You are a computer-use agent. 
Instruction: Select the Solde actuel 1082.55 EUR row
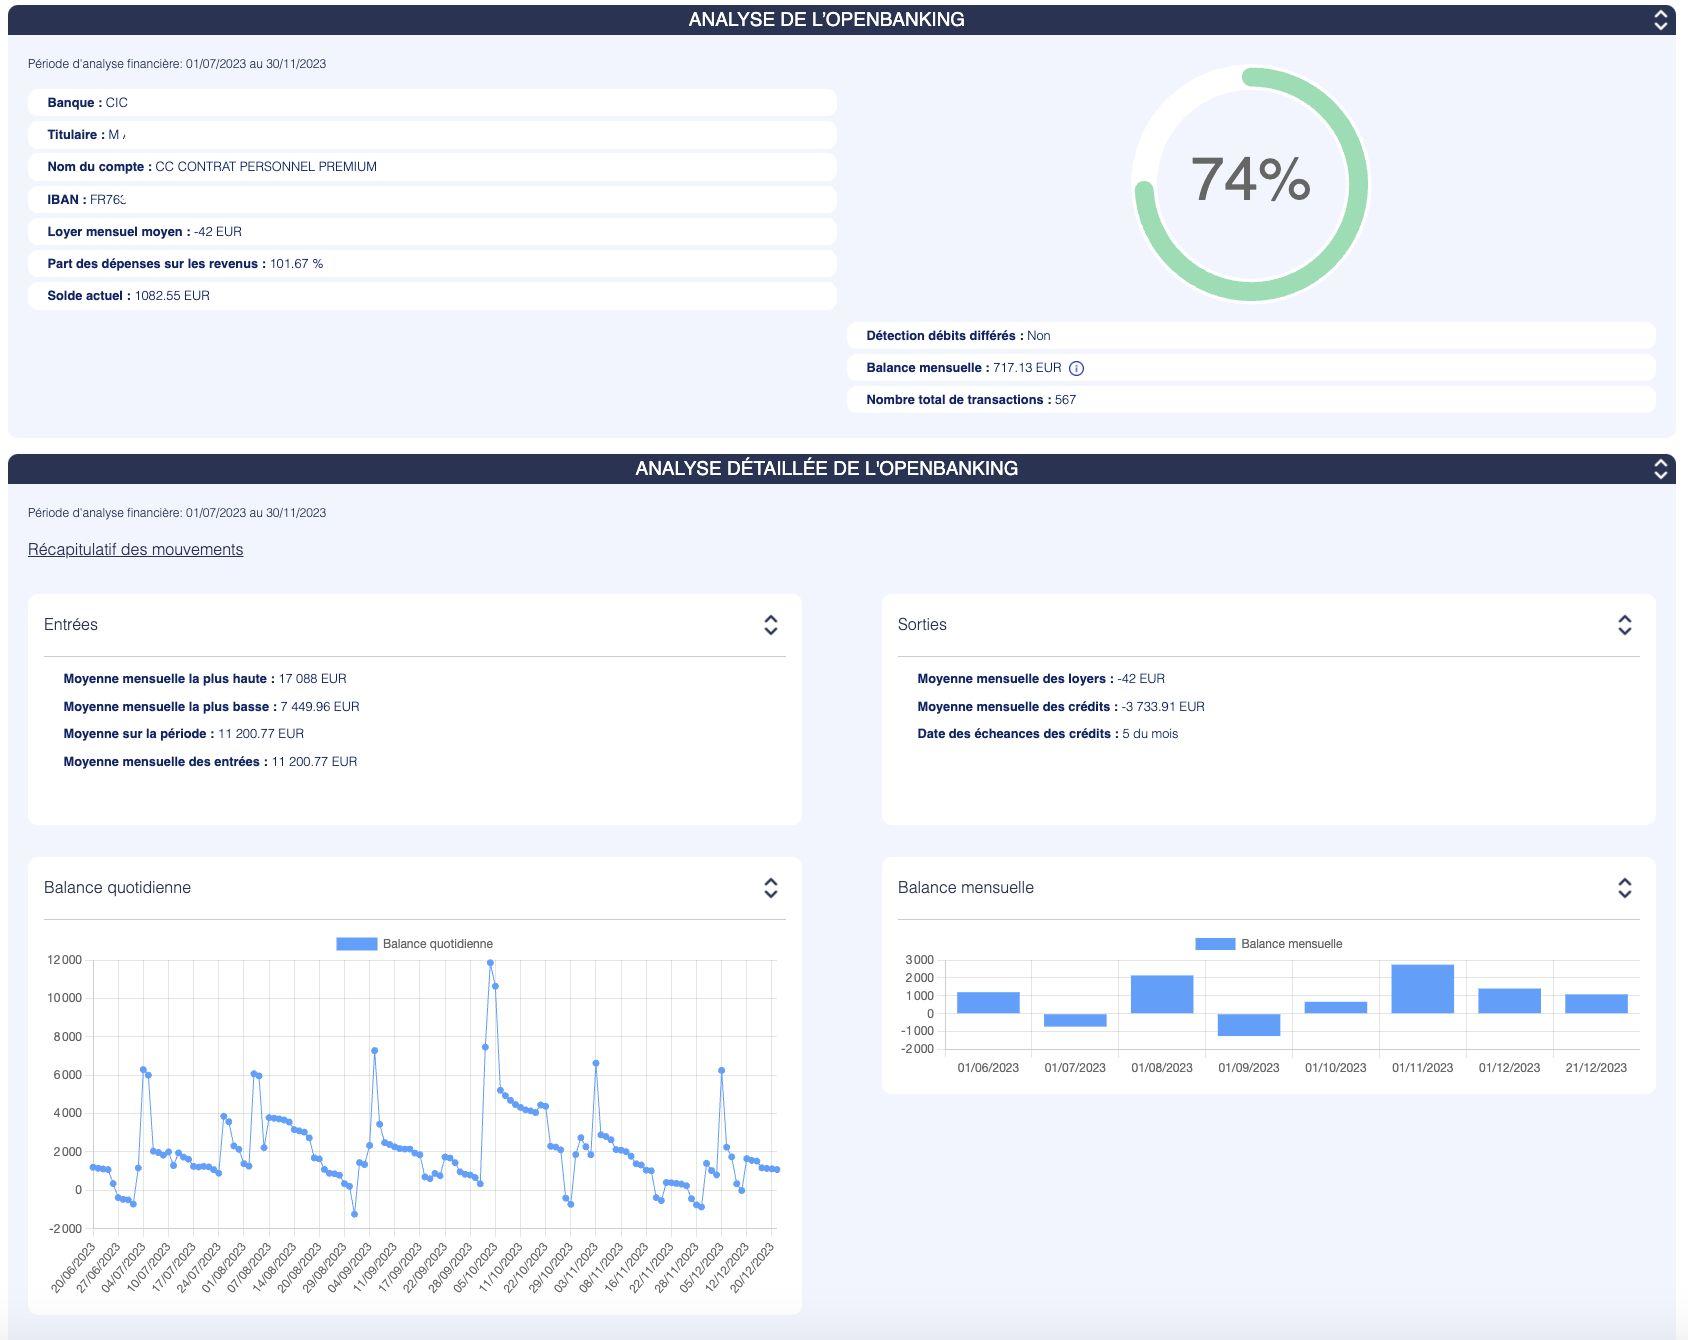pyautogui.click(x=432, y=296)
